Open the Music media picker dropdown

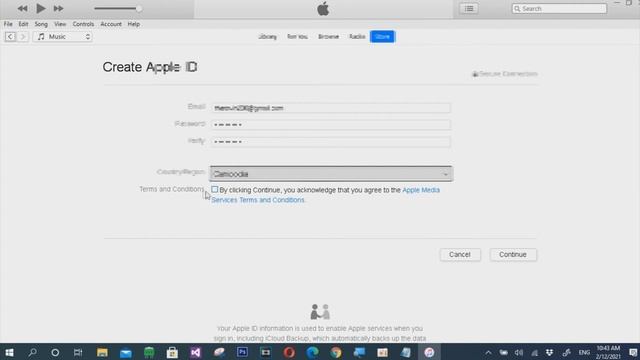62,37
